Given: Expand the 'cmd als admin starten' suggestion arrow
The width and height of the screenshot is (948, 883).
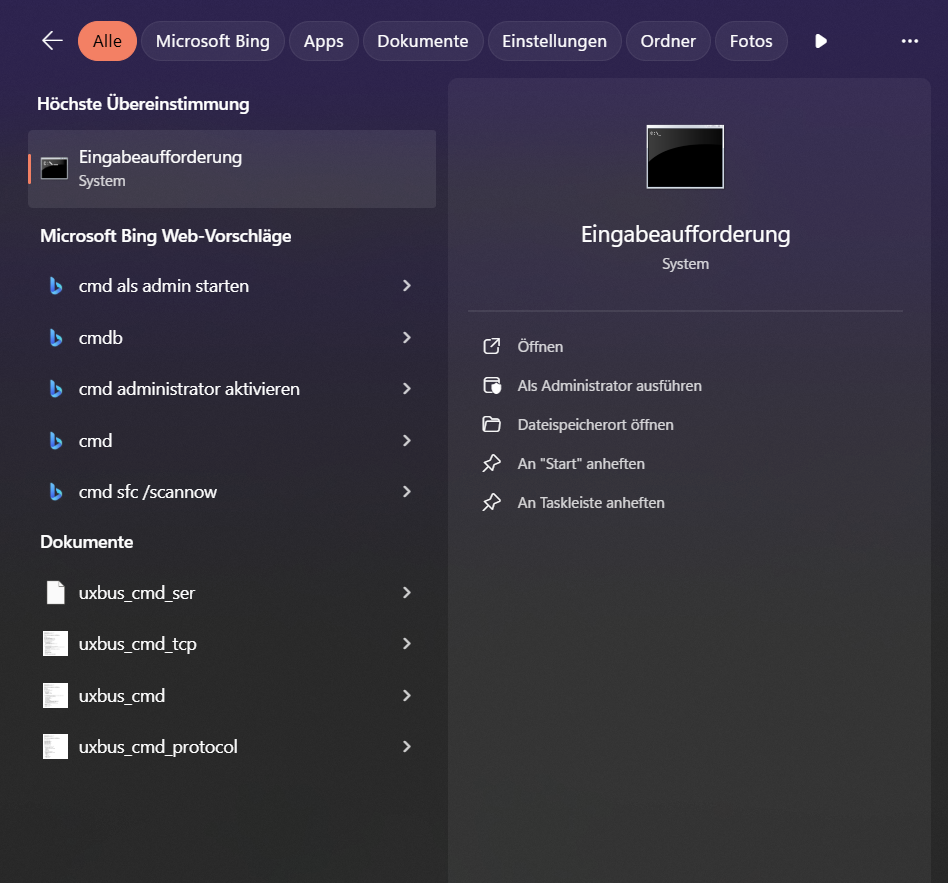Looking at the screenshot, I should pyautogui.click(x=407, y=285).
